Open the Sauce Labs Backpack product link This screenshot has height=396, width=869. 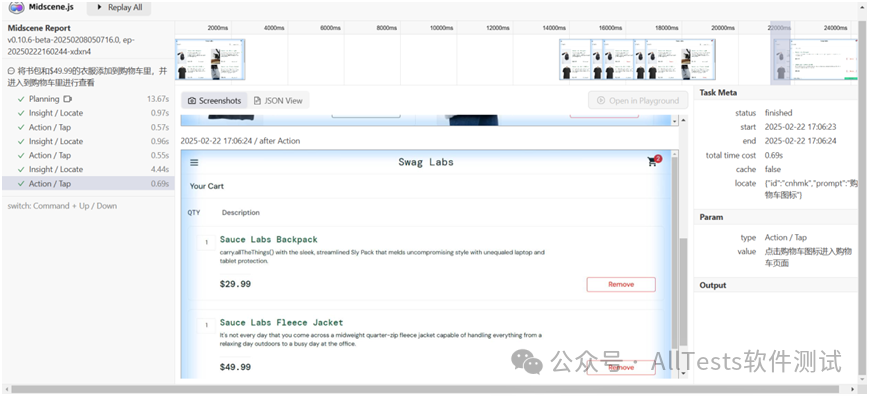268,239
